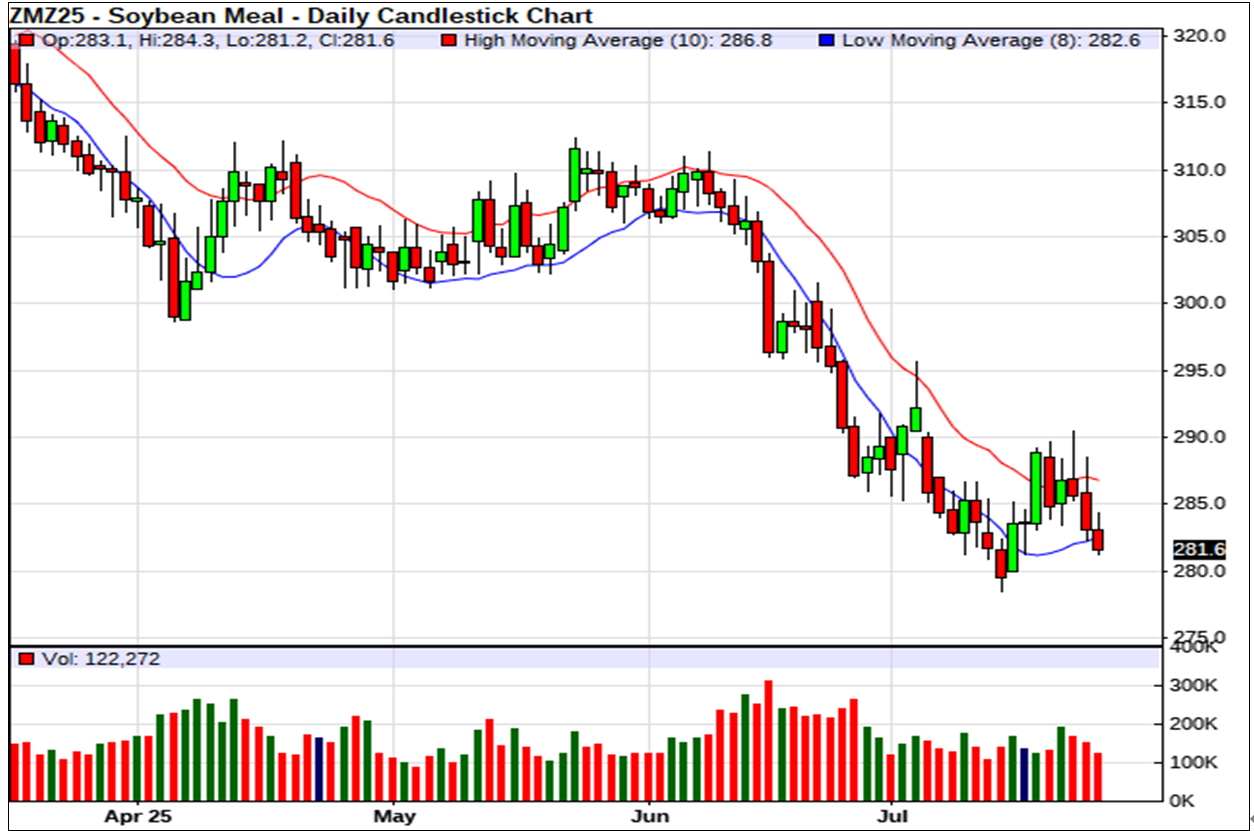Screen dimensions: 1254x831
Task: Click the last red candlestick on the chart
Action: [1098, 540]
